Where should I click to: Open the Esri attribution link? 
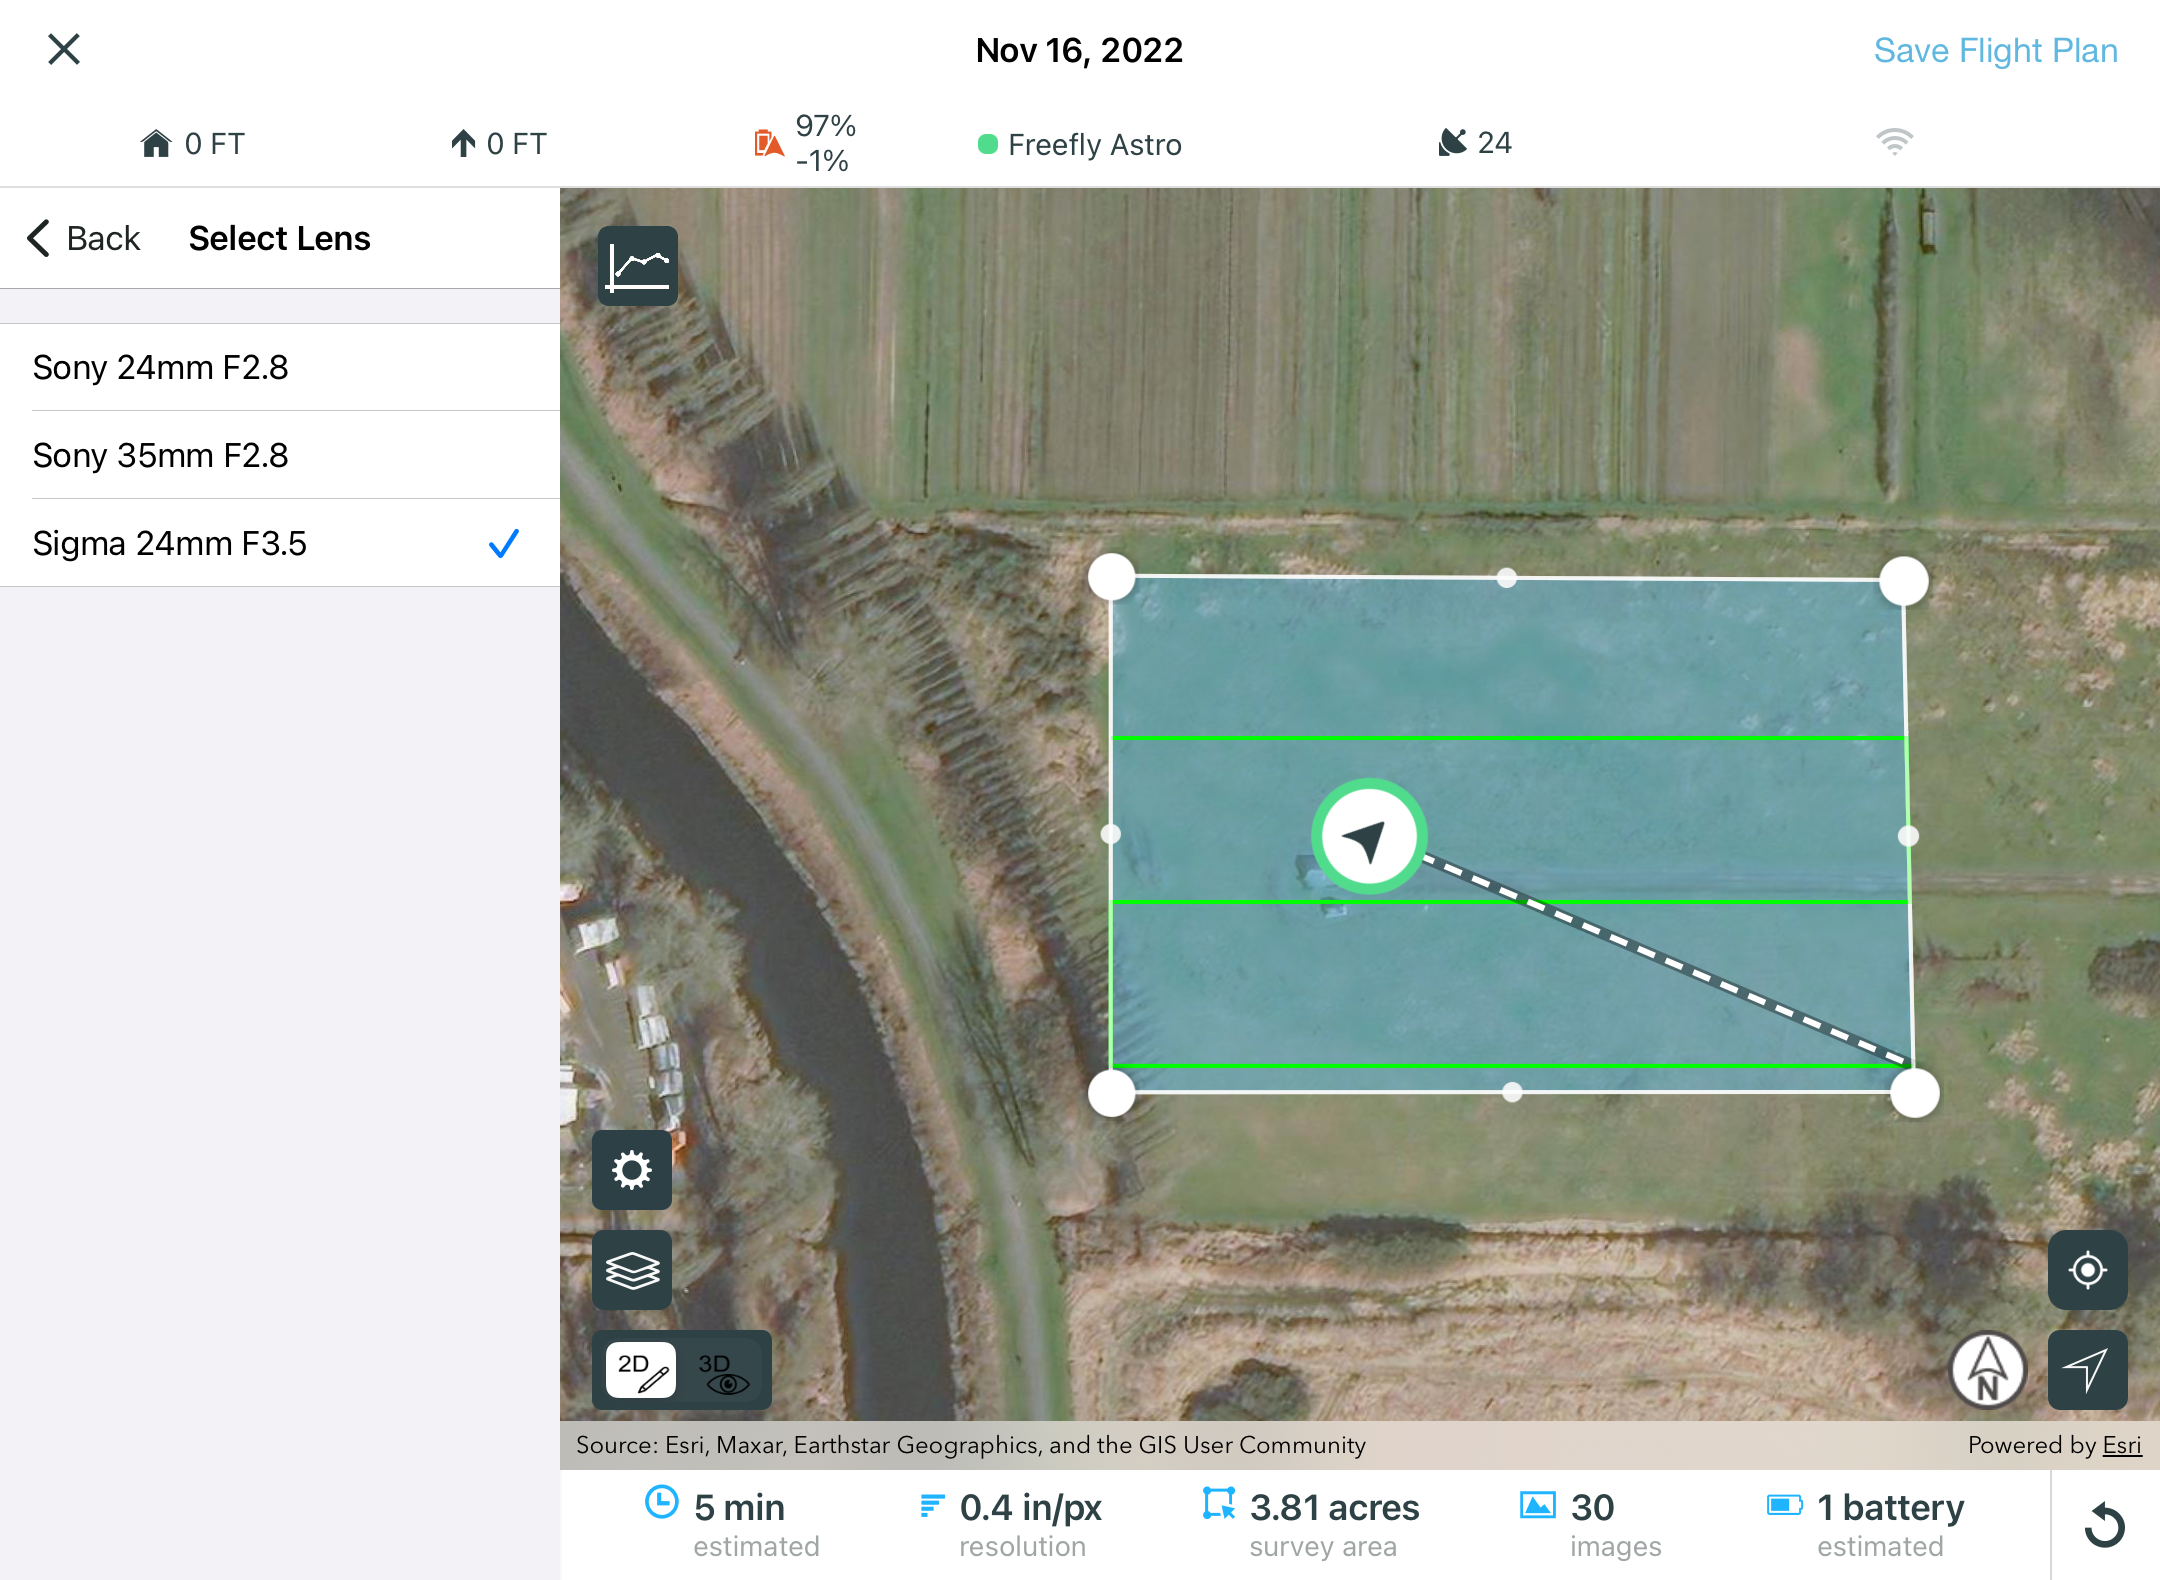pos(2121,1445)
